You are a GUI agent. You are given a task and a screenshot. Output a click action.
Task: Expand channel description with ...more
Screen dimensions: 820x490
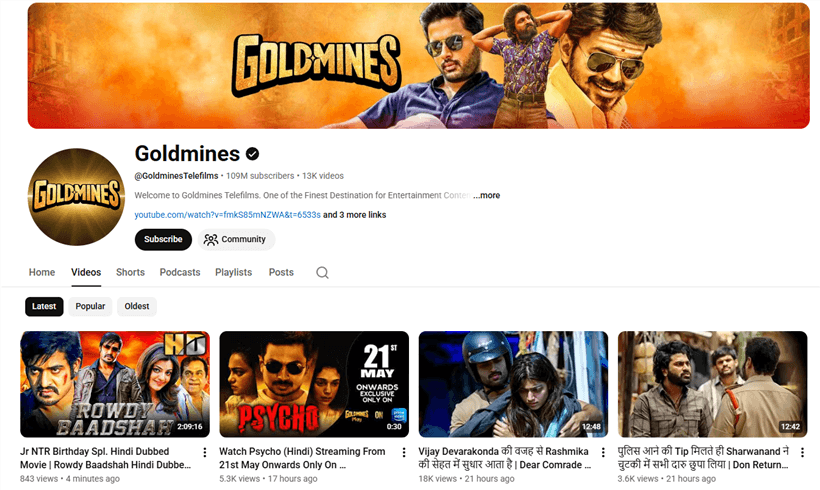487,196
